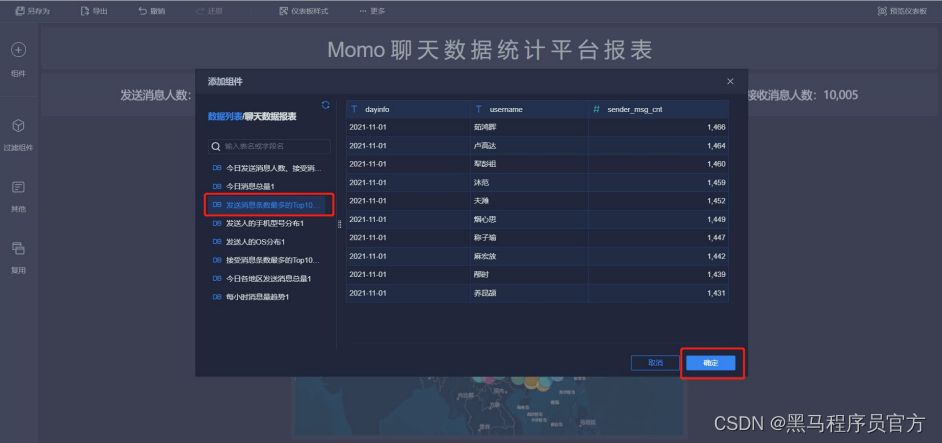Select table 接受消息条数最多的Top10...

(x=267, y=260)
